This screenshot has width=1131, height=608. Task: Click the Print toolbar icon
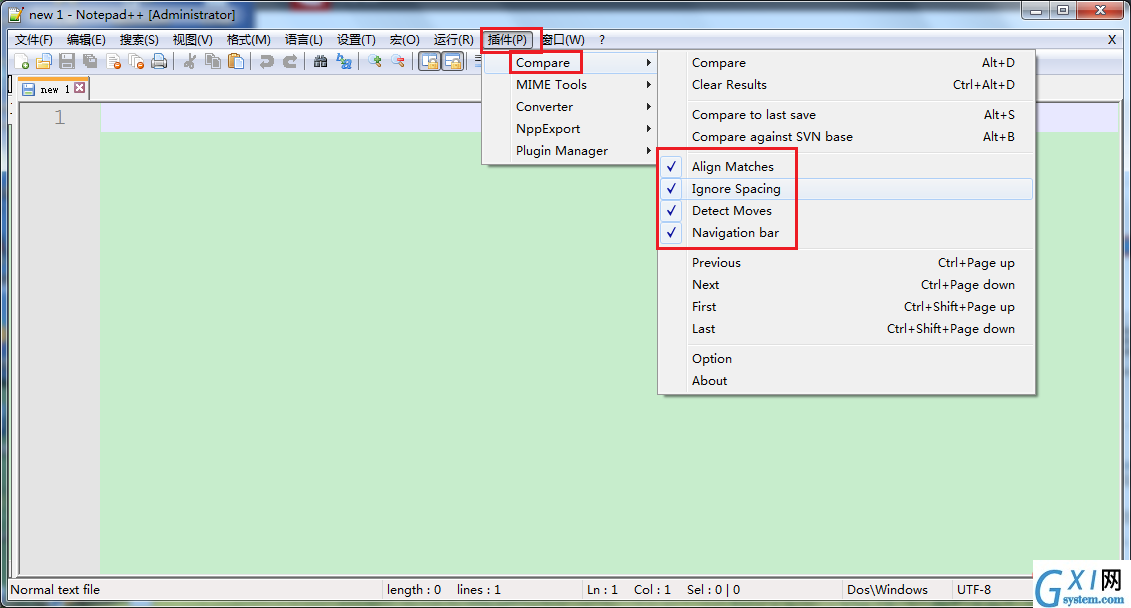(159, 62)
